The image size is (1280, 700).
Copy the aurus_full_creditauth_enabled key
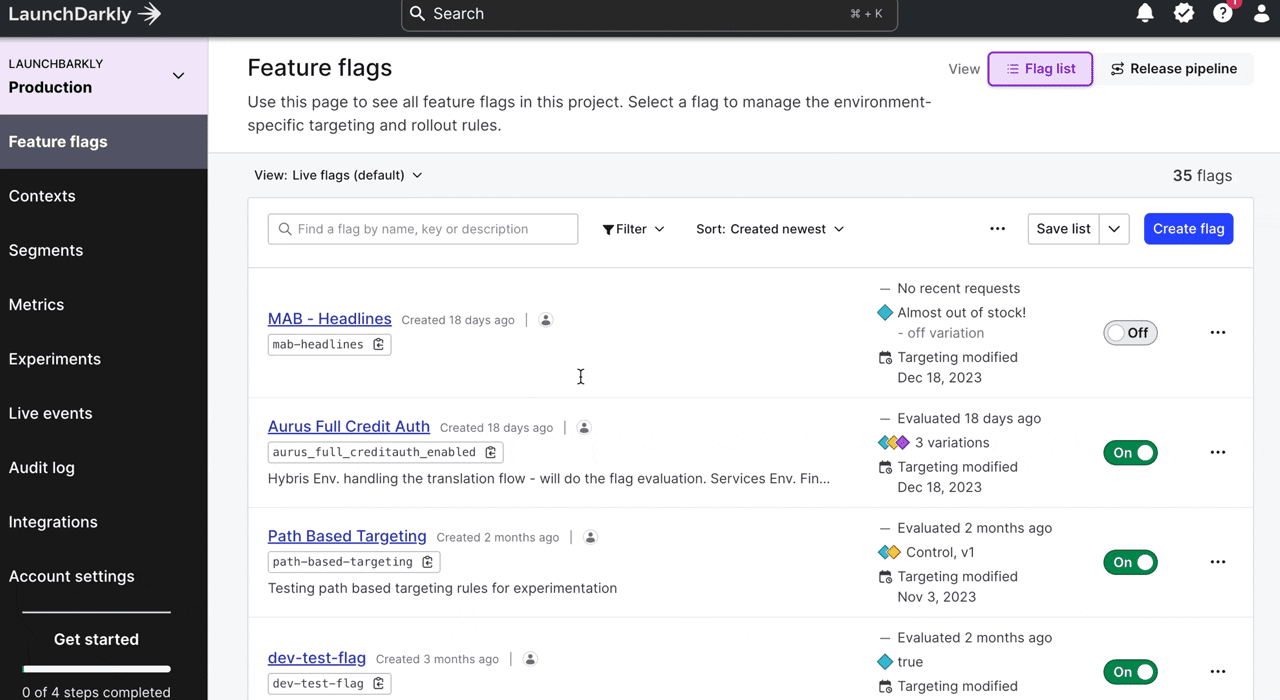point(491,452)
